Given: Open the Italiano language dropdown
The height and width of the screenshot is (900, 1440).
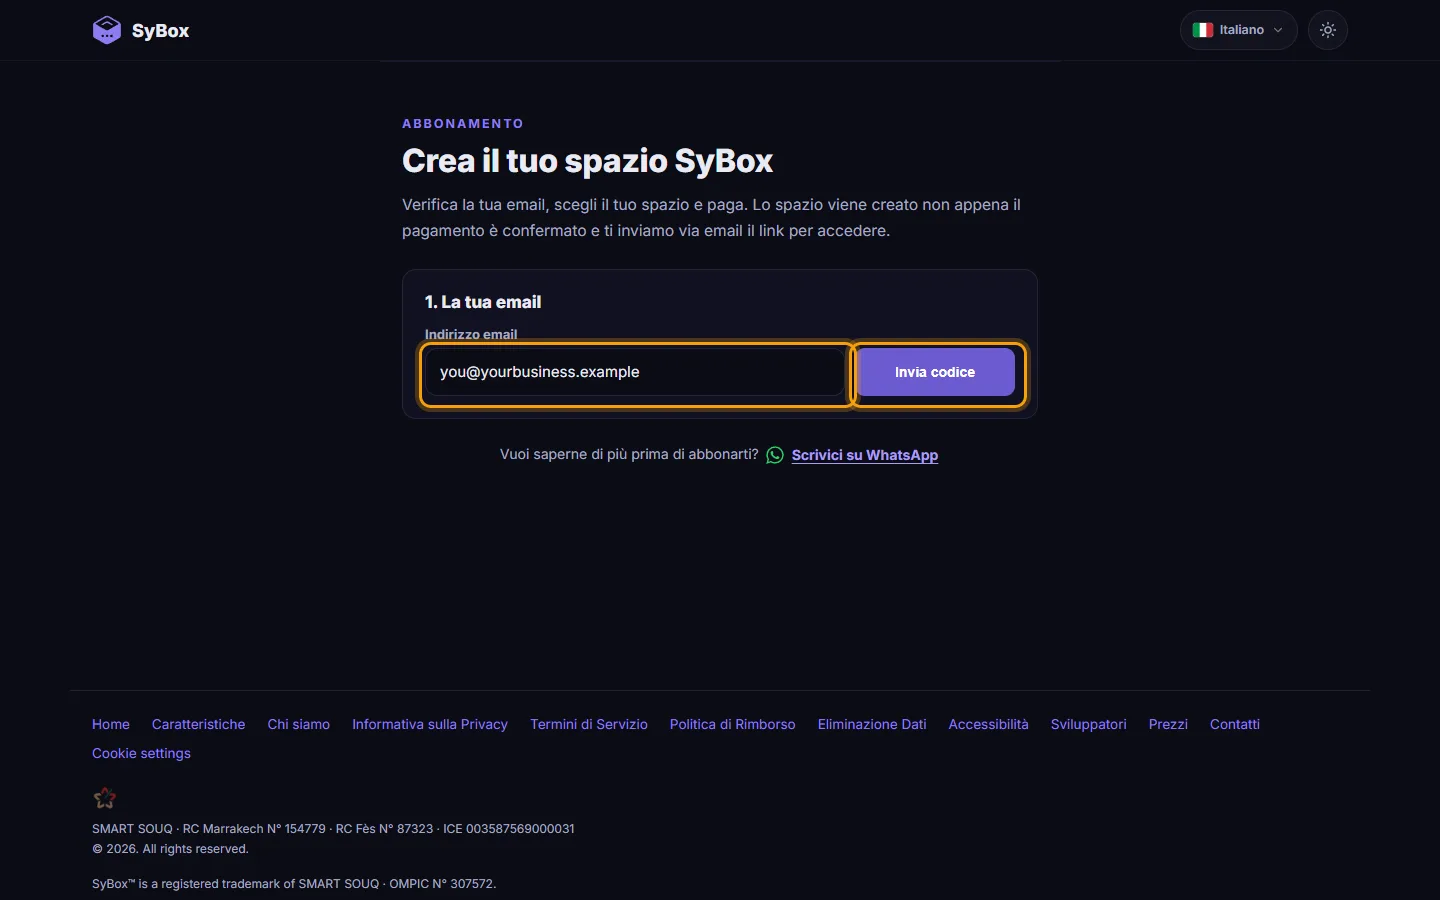Looking at the screenshot, I should coord(1238,30).
